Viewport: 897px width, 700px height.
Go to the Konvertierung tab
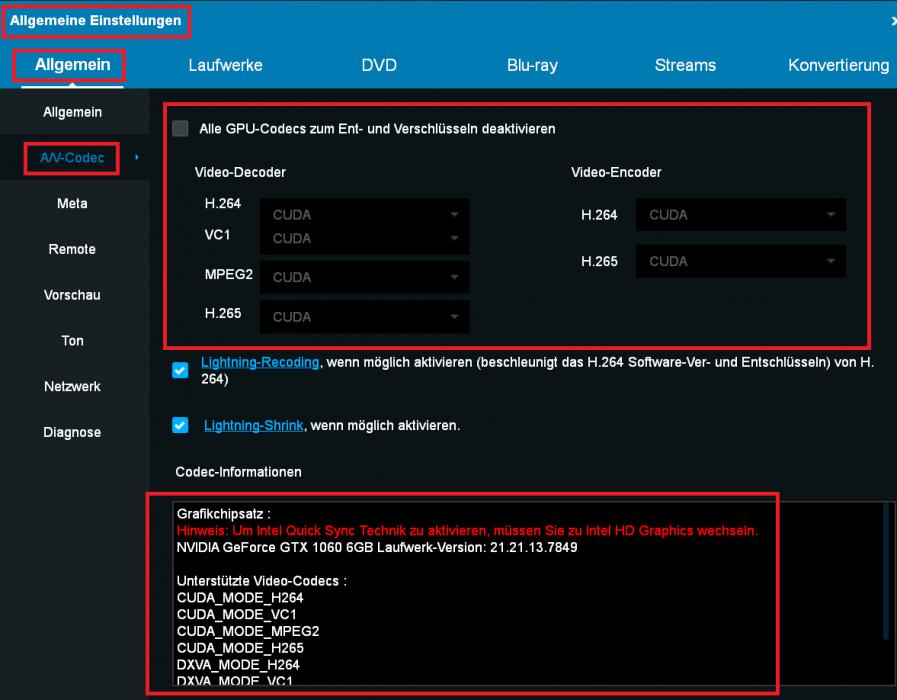pos(838,65)
